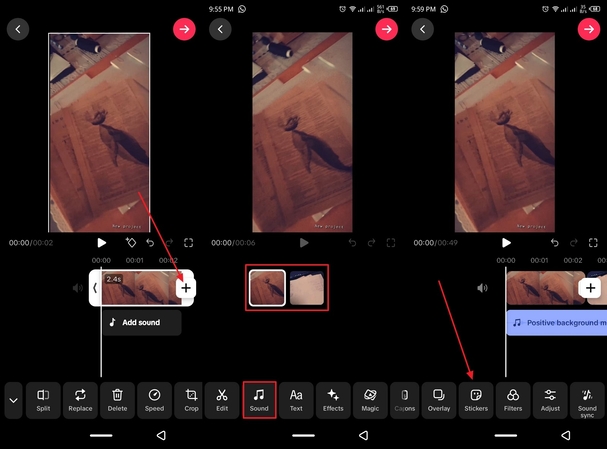The image size is (607, 449).
Task: Add a clip with plus in left timeline
Action: 186,288
